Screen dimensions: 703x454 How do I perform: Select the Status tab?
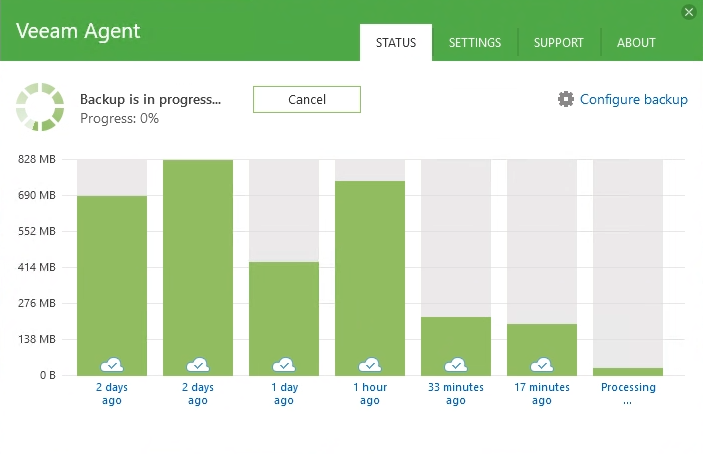pos(396,43)
